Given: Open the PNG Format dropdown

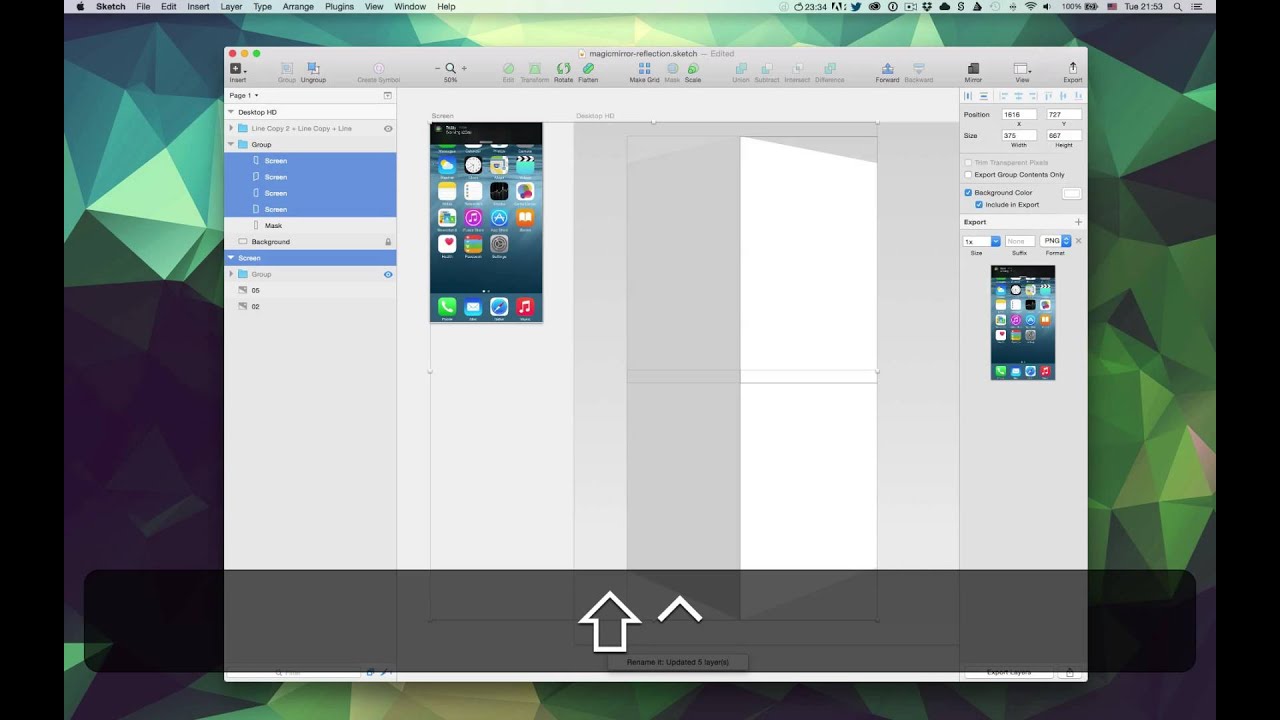Looking at the screenshot, I should 1055,241.
